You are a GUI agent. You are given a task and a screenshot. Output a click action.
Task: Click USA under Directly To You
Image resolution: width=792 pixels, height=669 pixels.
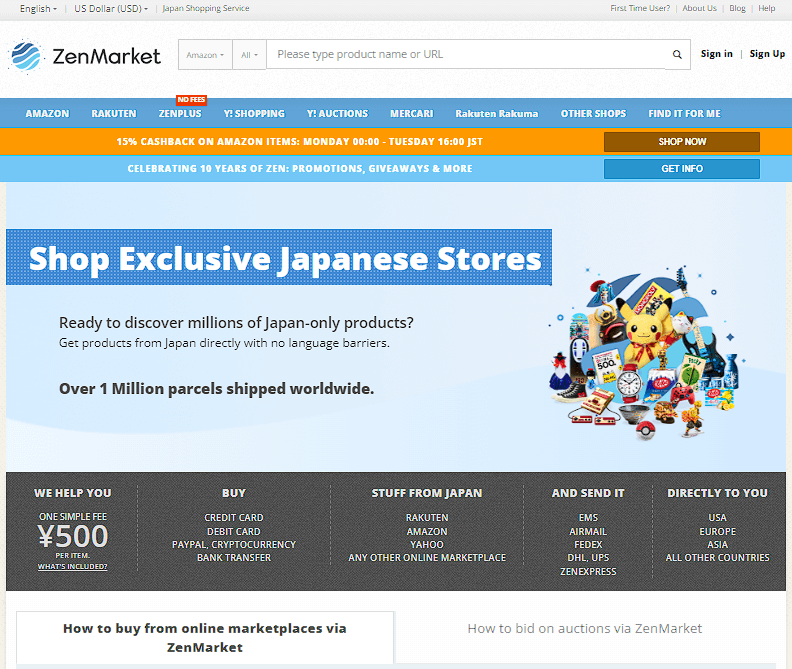click(x=717, y=518)
